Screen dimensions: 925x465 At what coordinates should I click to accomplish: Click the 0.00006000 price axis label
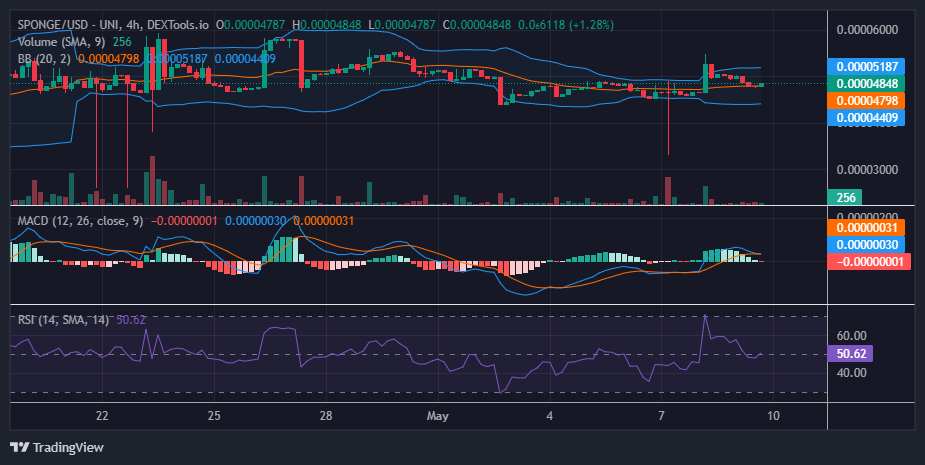point(867,30)
